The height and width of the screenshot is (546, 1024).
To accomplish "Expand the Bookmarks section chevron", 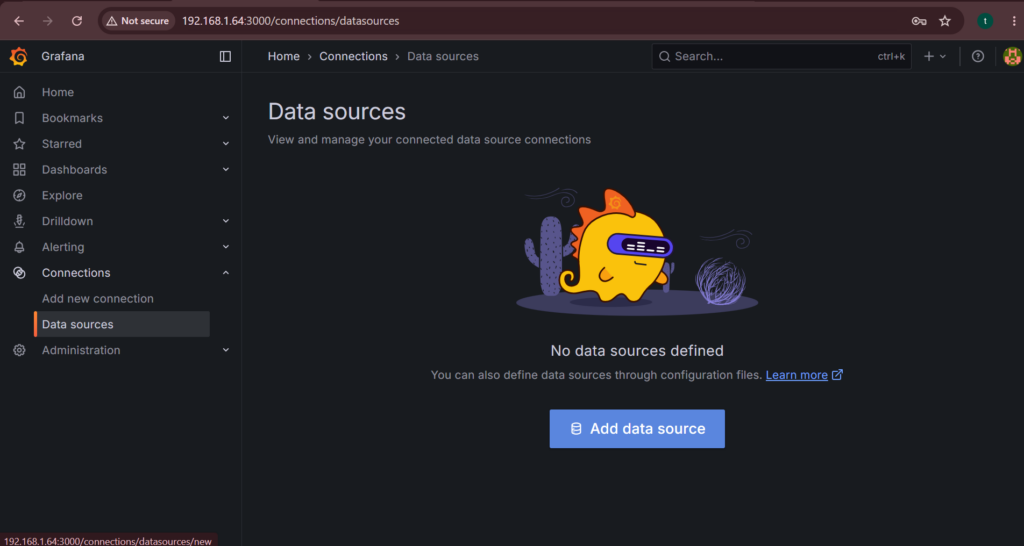I will click(226, 118).
